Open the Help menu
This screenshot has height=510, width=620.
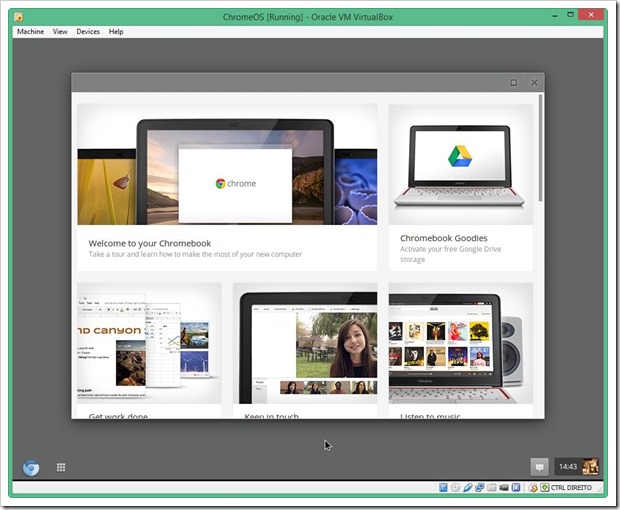pos(116,32)
